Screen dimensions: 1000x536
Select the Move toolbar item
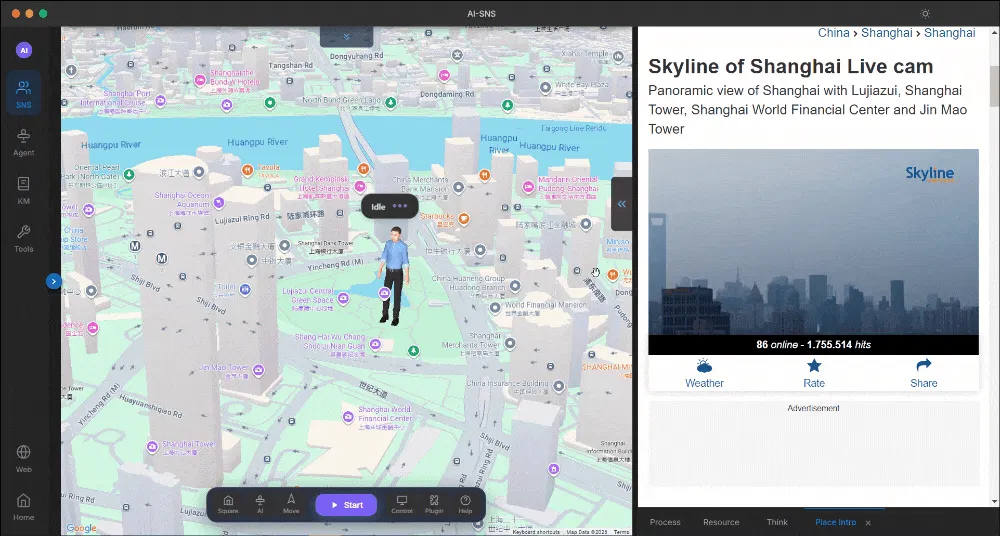click(x=291, y=504)
